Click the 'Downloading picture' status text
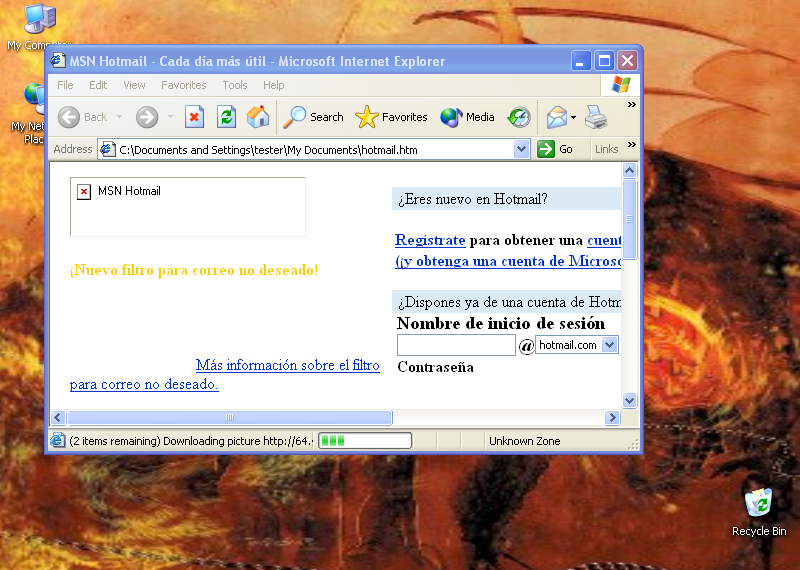Viewport: 800px width, 570px height. point(190,441)
